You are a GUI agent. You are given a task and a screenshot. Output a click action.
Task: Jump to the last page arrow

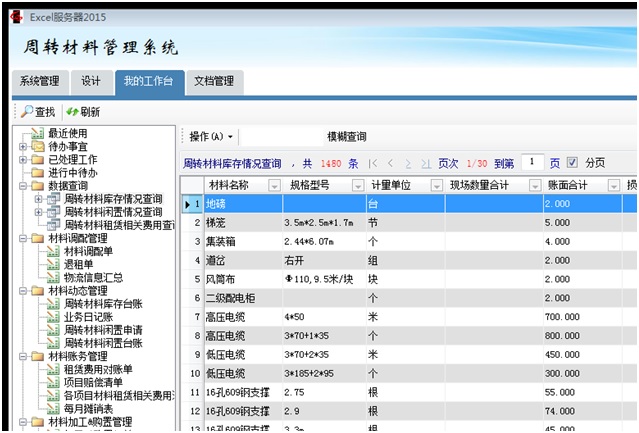(x=426, y=162)
